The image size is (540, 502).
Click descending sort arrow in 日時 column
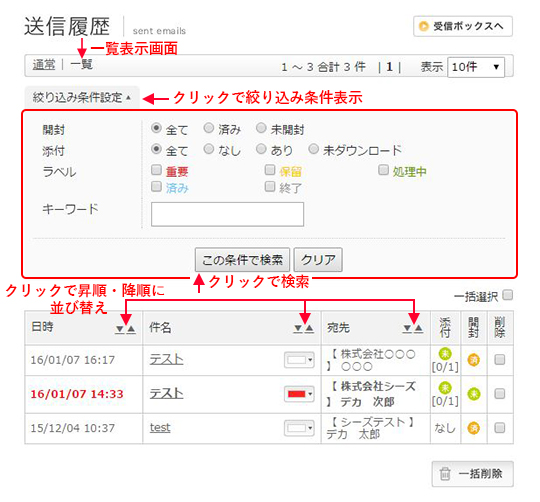(x=120, y=330)
